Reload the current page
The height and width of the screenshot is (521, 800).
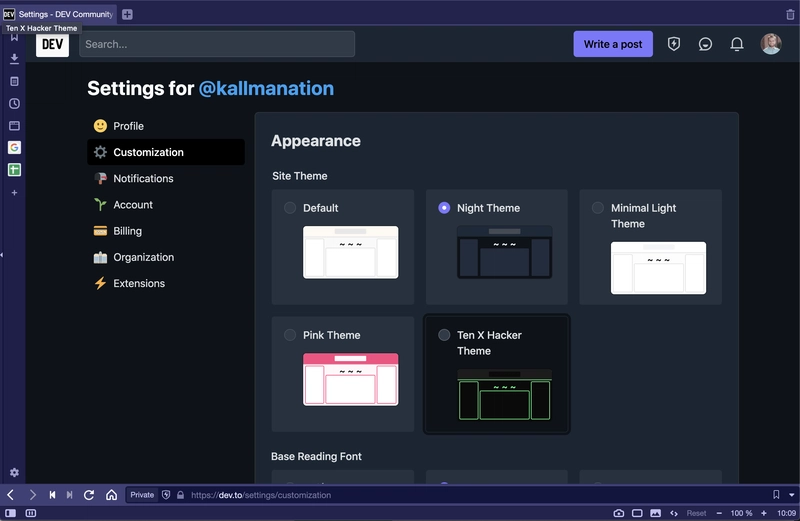[89, 494]
